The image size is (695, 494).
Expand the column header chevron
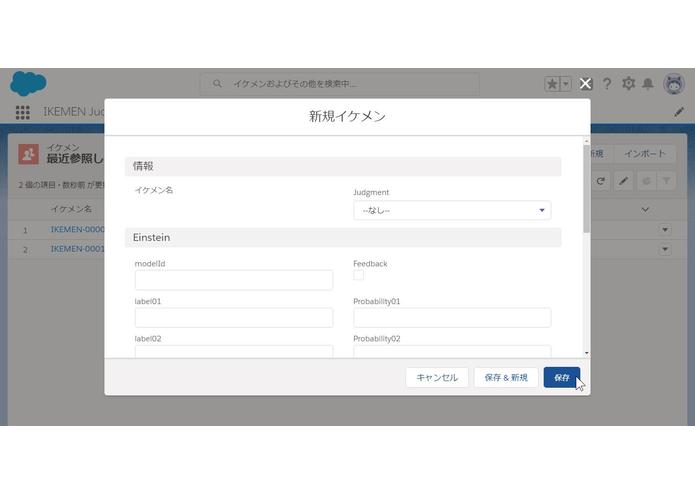645,209
